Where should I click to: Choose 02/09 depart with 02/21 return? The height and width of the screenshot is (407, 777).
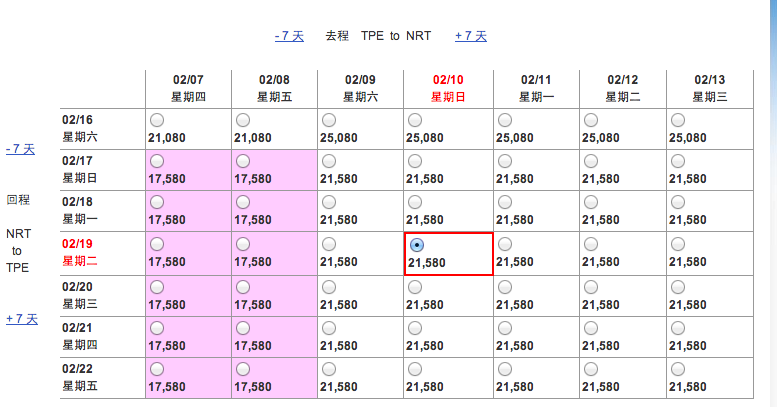(x=329, y=328)
